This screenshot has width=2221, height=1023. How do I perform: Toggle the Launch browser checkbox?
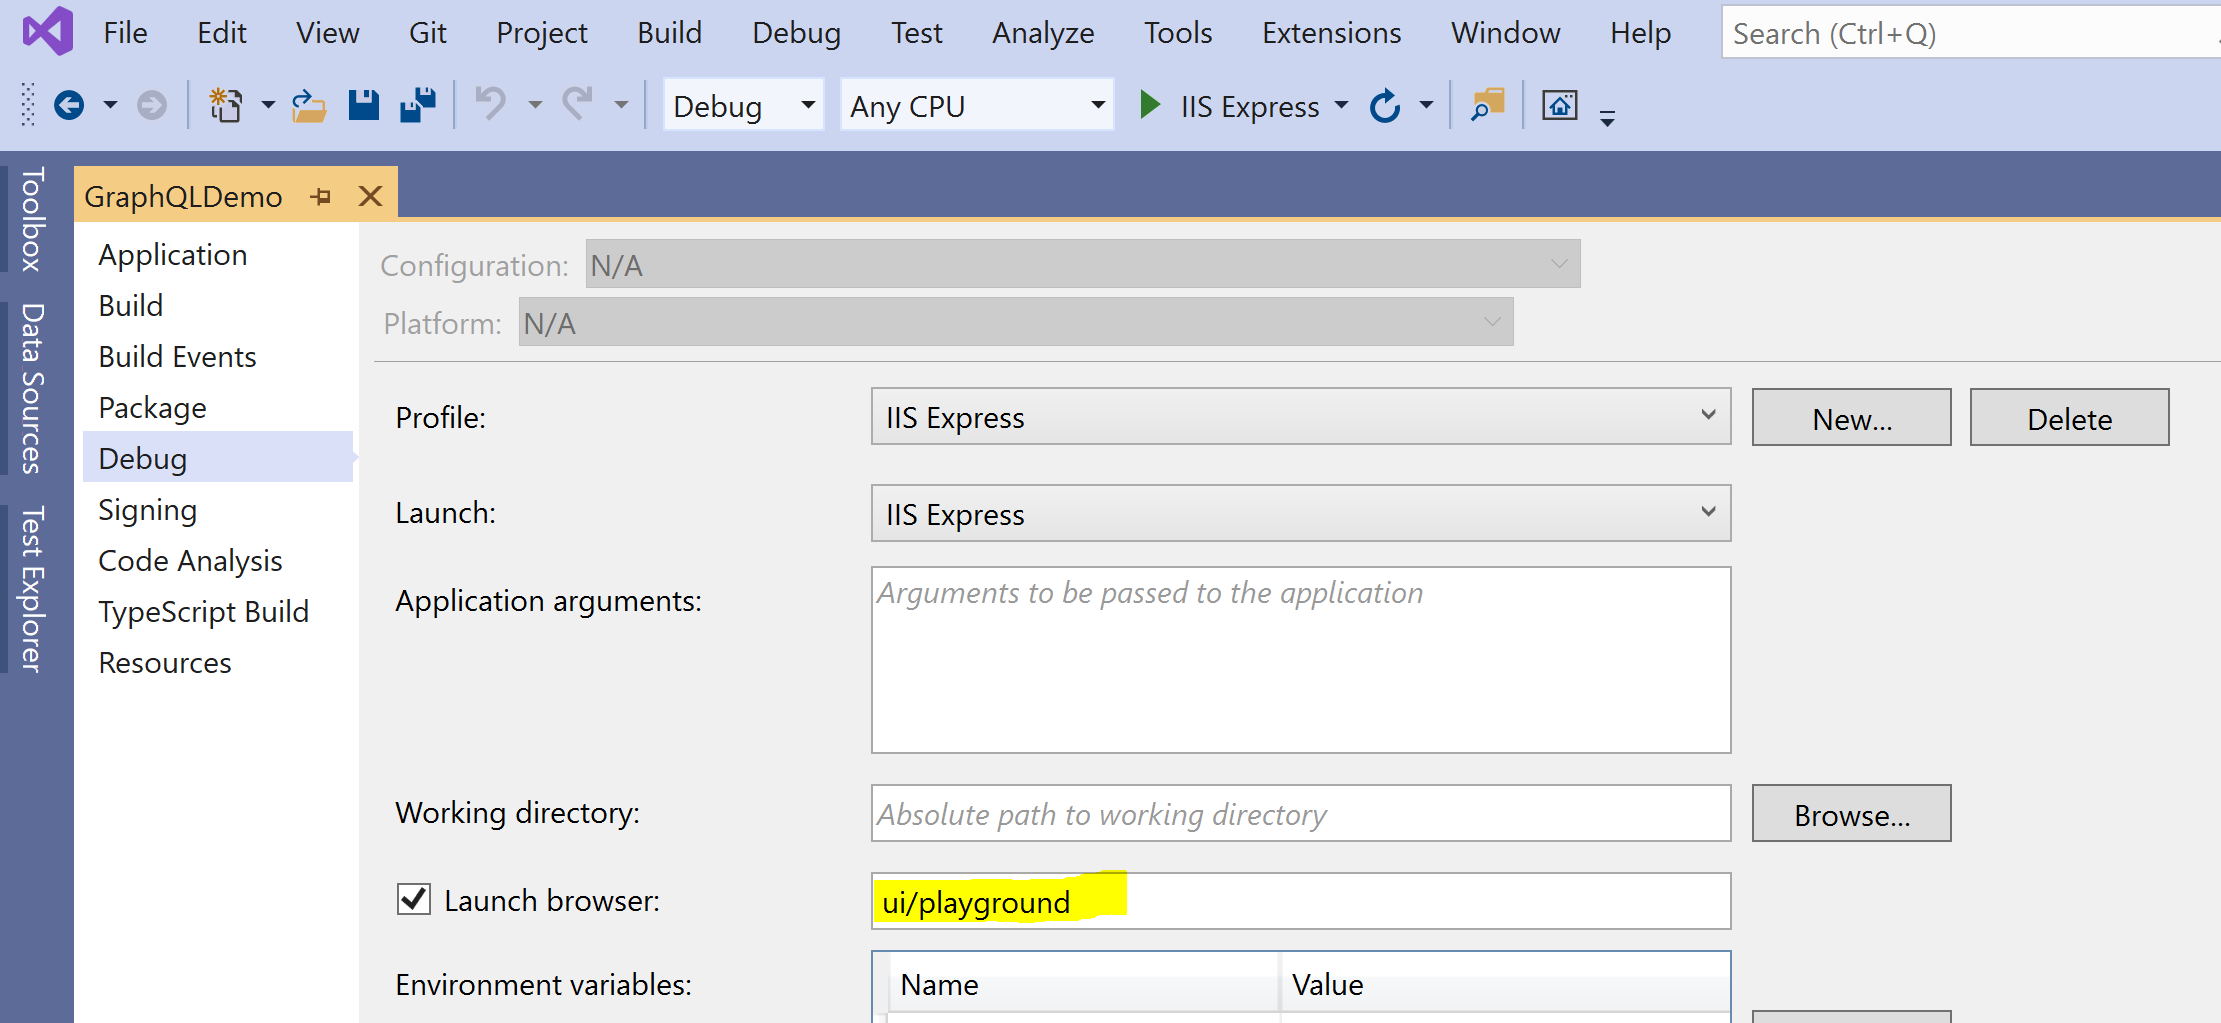click(414, 899)
